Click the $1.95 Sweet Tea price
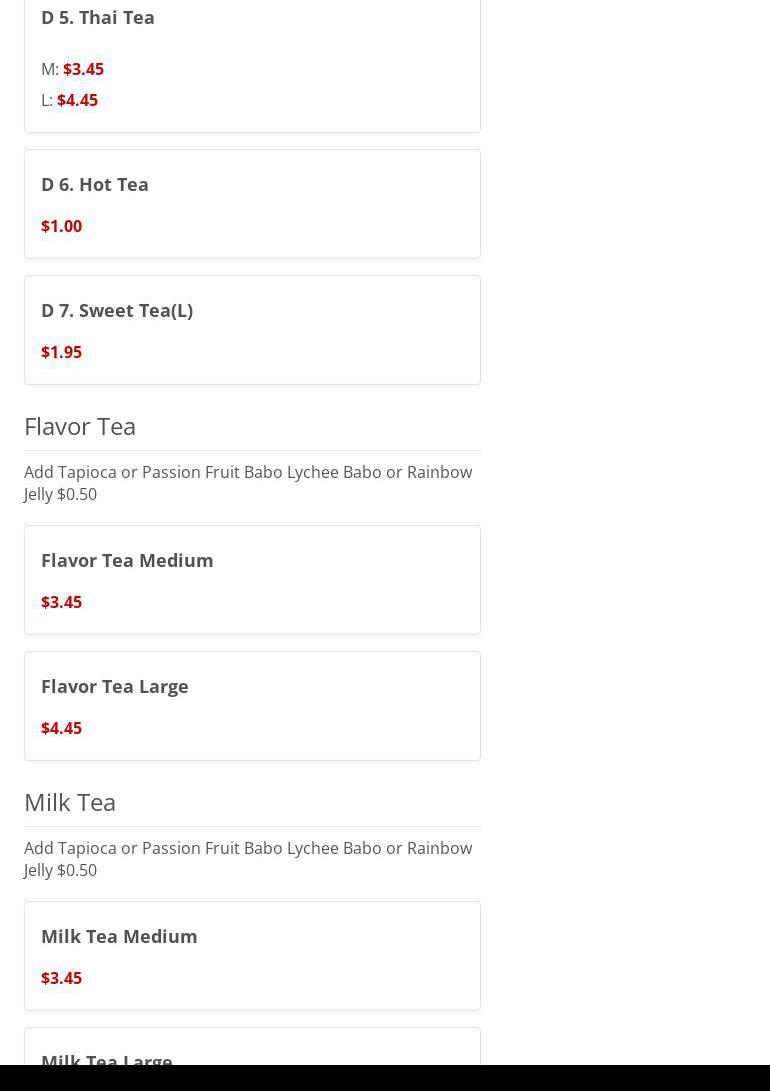 point(61,352)
